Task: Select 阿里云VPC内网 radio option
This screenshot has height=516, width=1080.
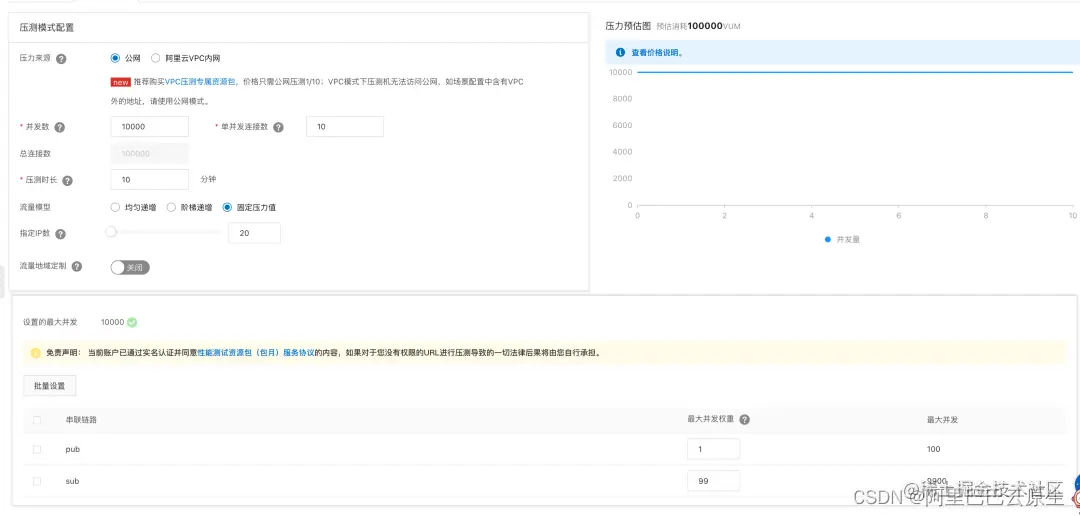Action: [x=156, y=59]
